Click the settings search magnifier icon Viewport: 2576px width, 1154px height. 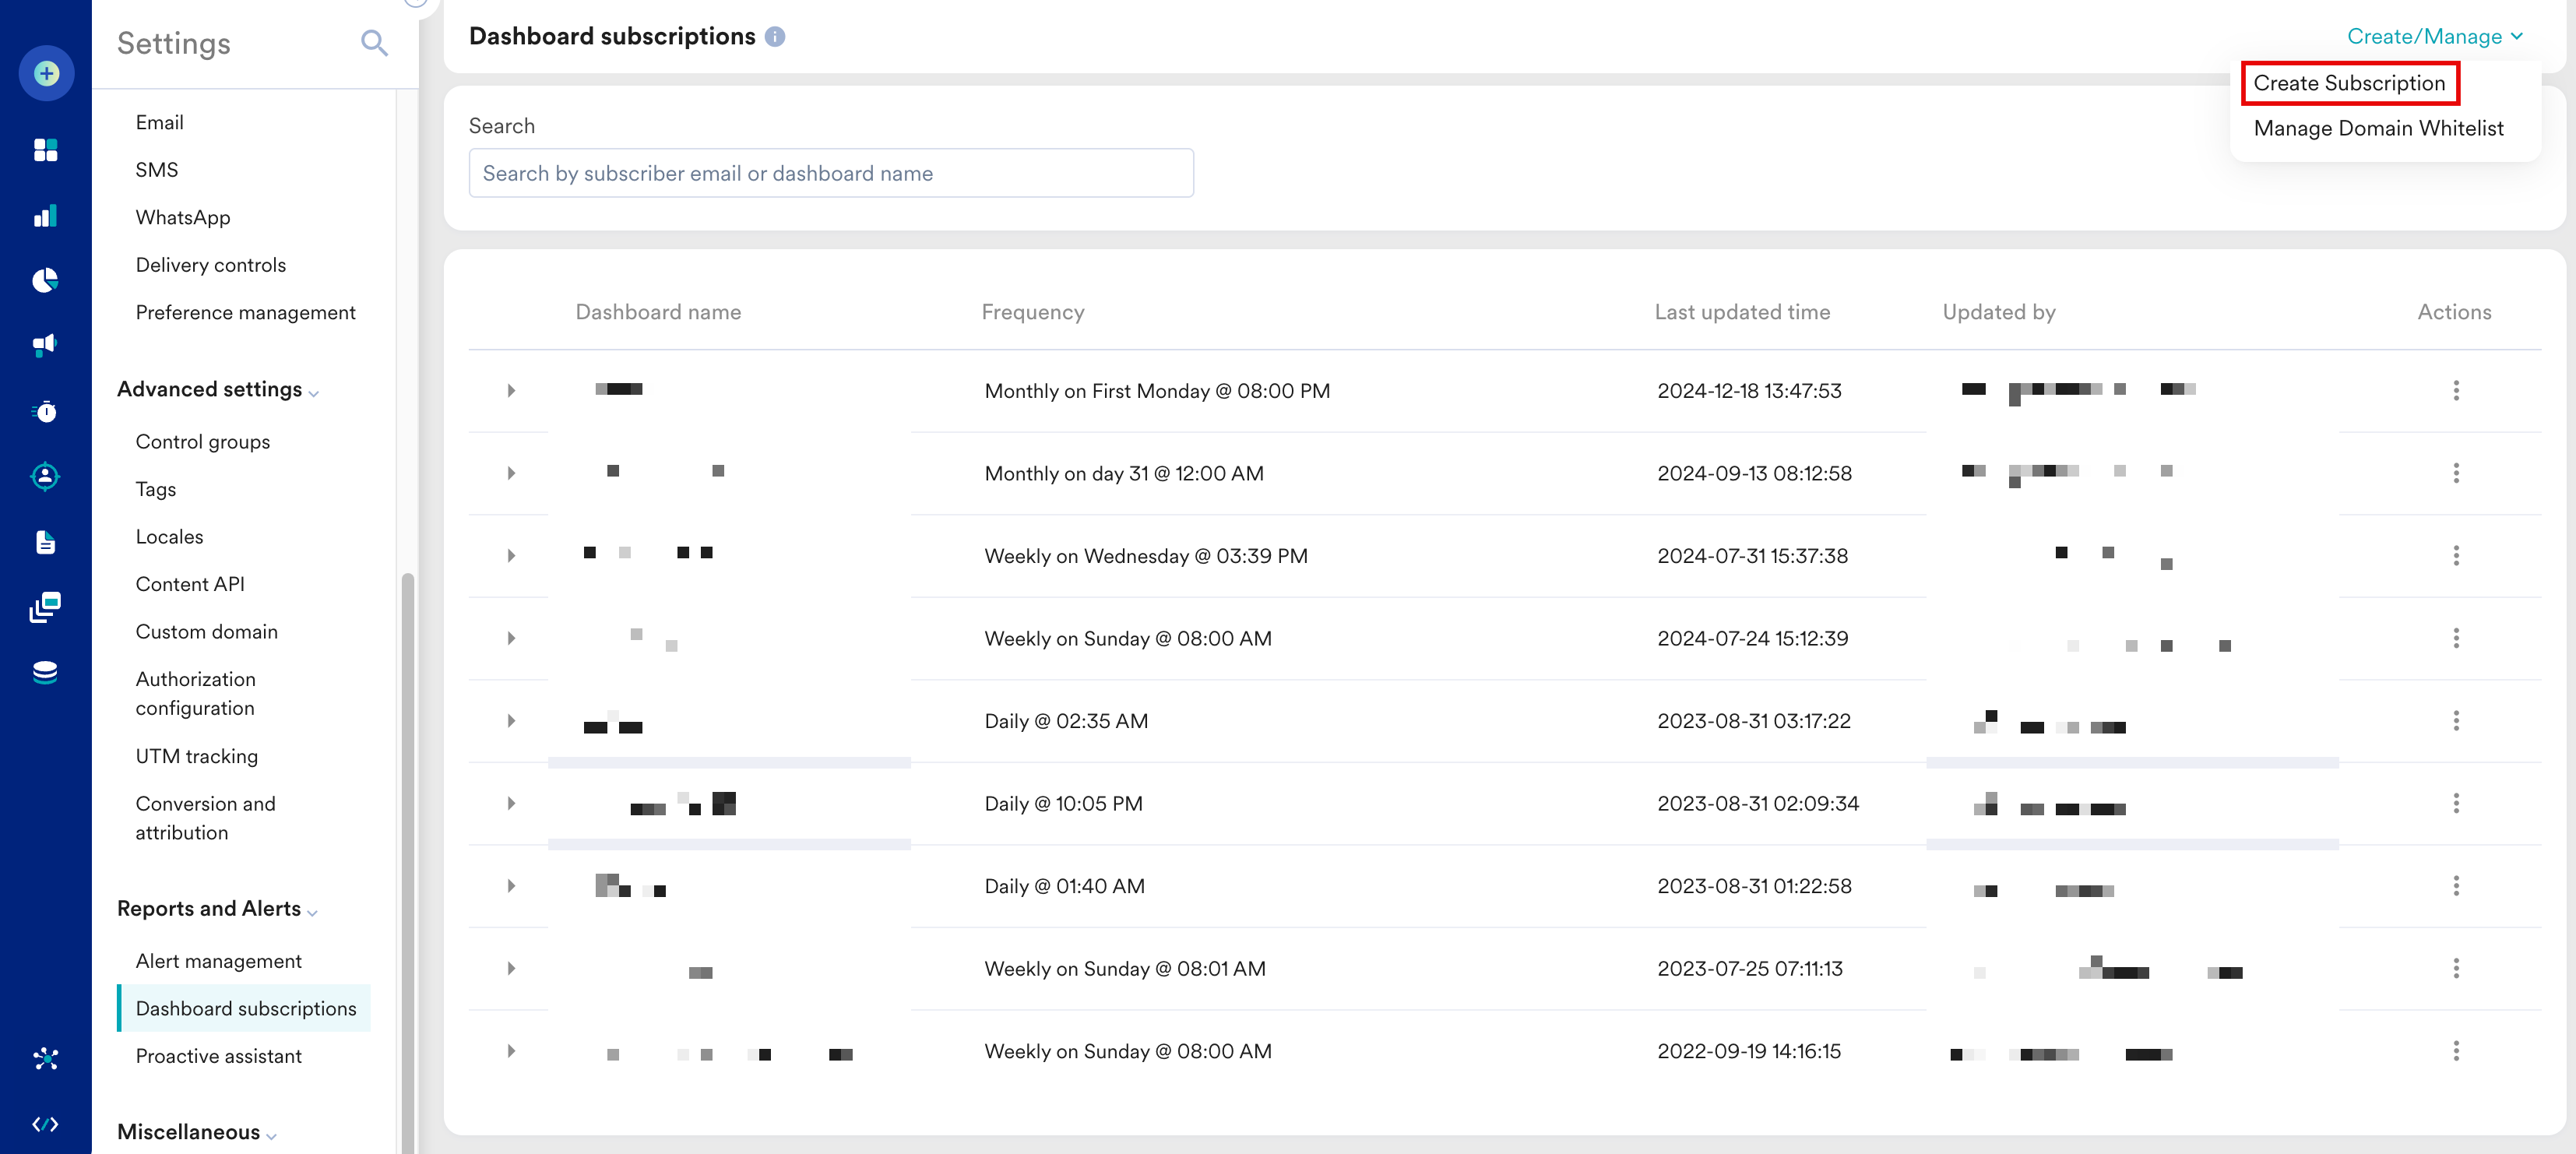click(374, 43)
